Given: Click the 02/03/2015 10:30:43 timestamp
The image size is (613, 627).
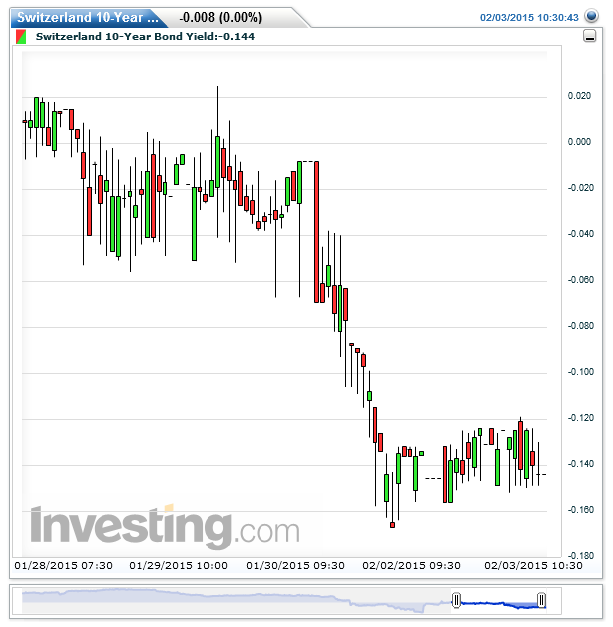Looking at the screenshot, I should 529,18.
